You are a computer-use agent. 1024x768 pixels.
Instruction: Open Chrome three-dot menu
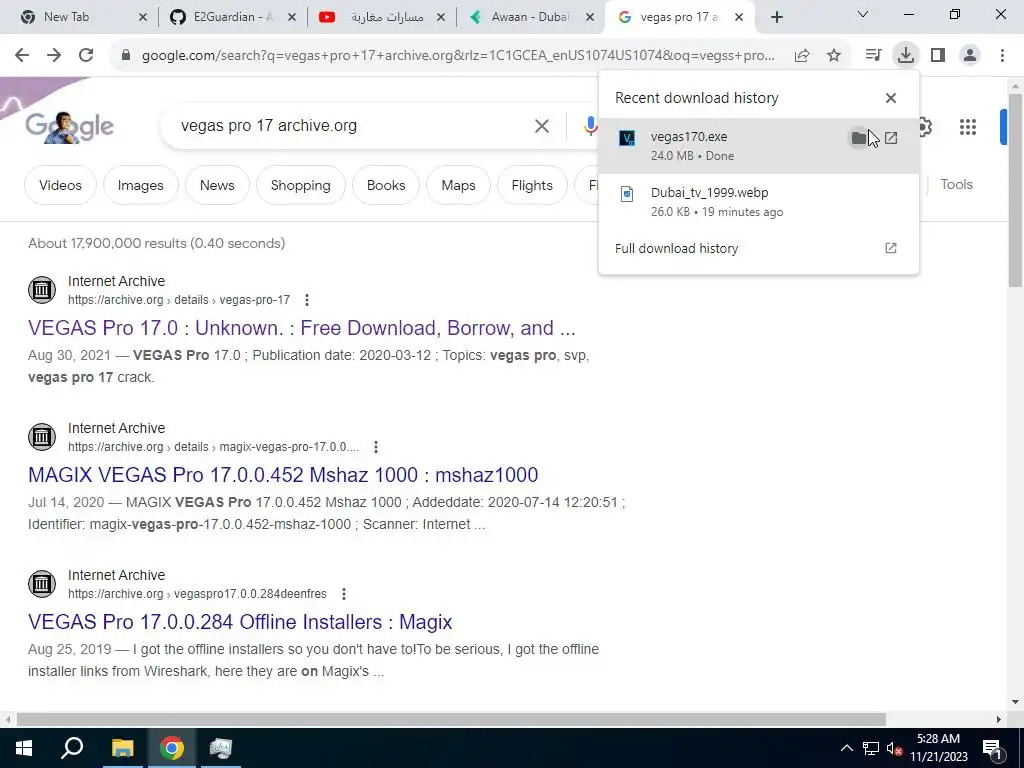tap(1002, 56)
